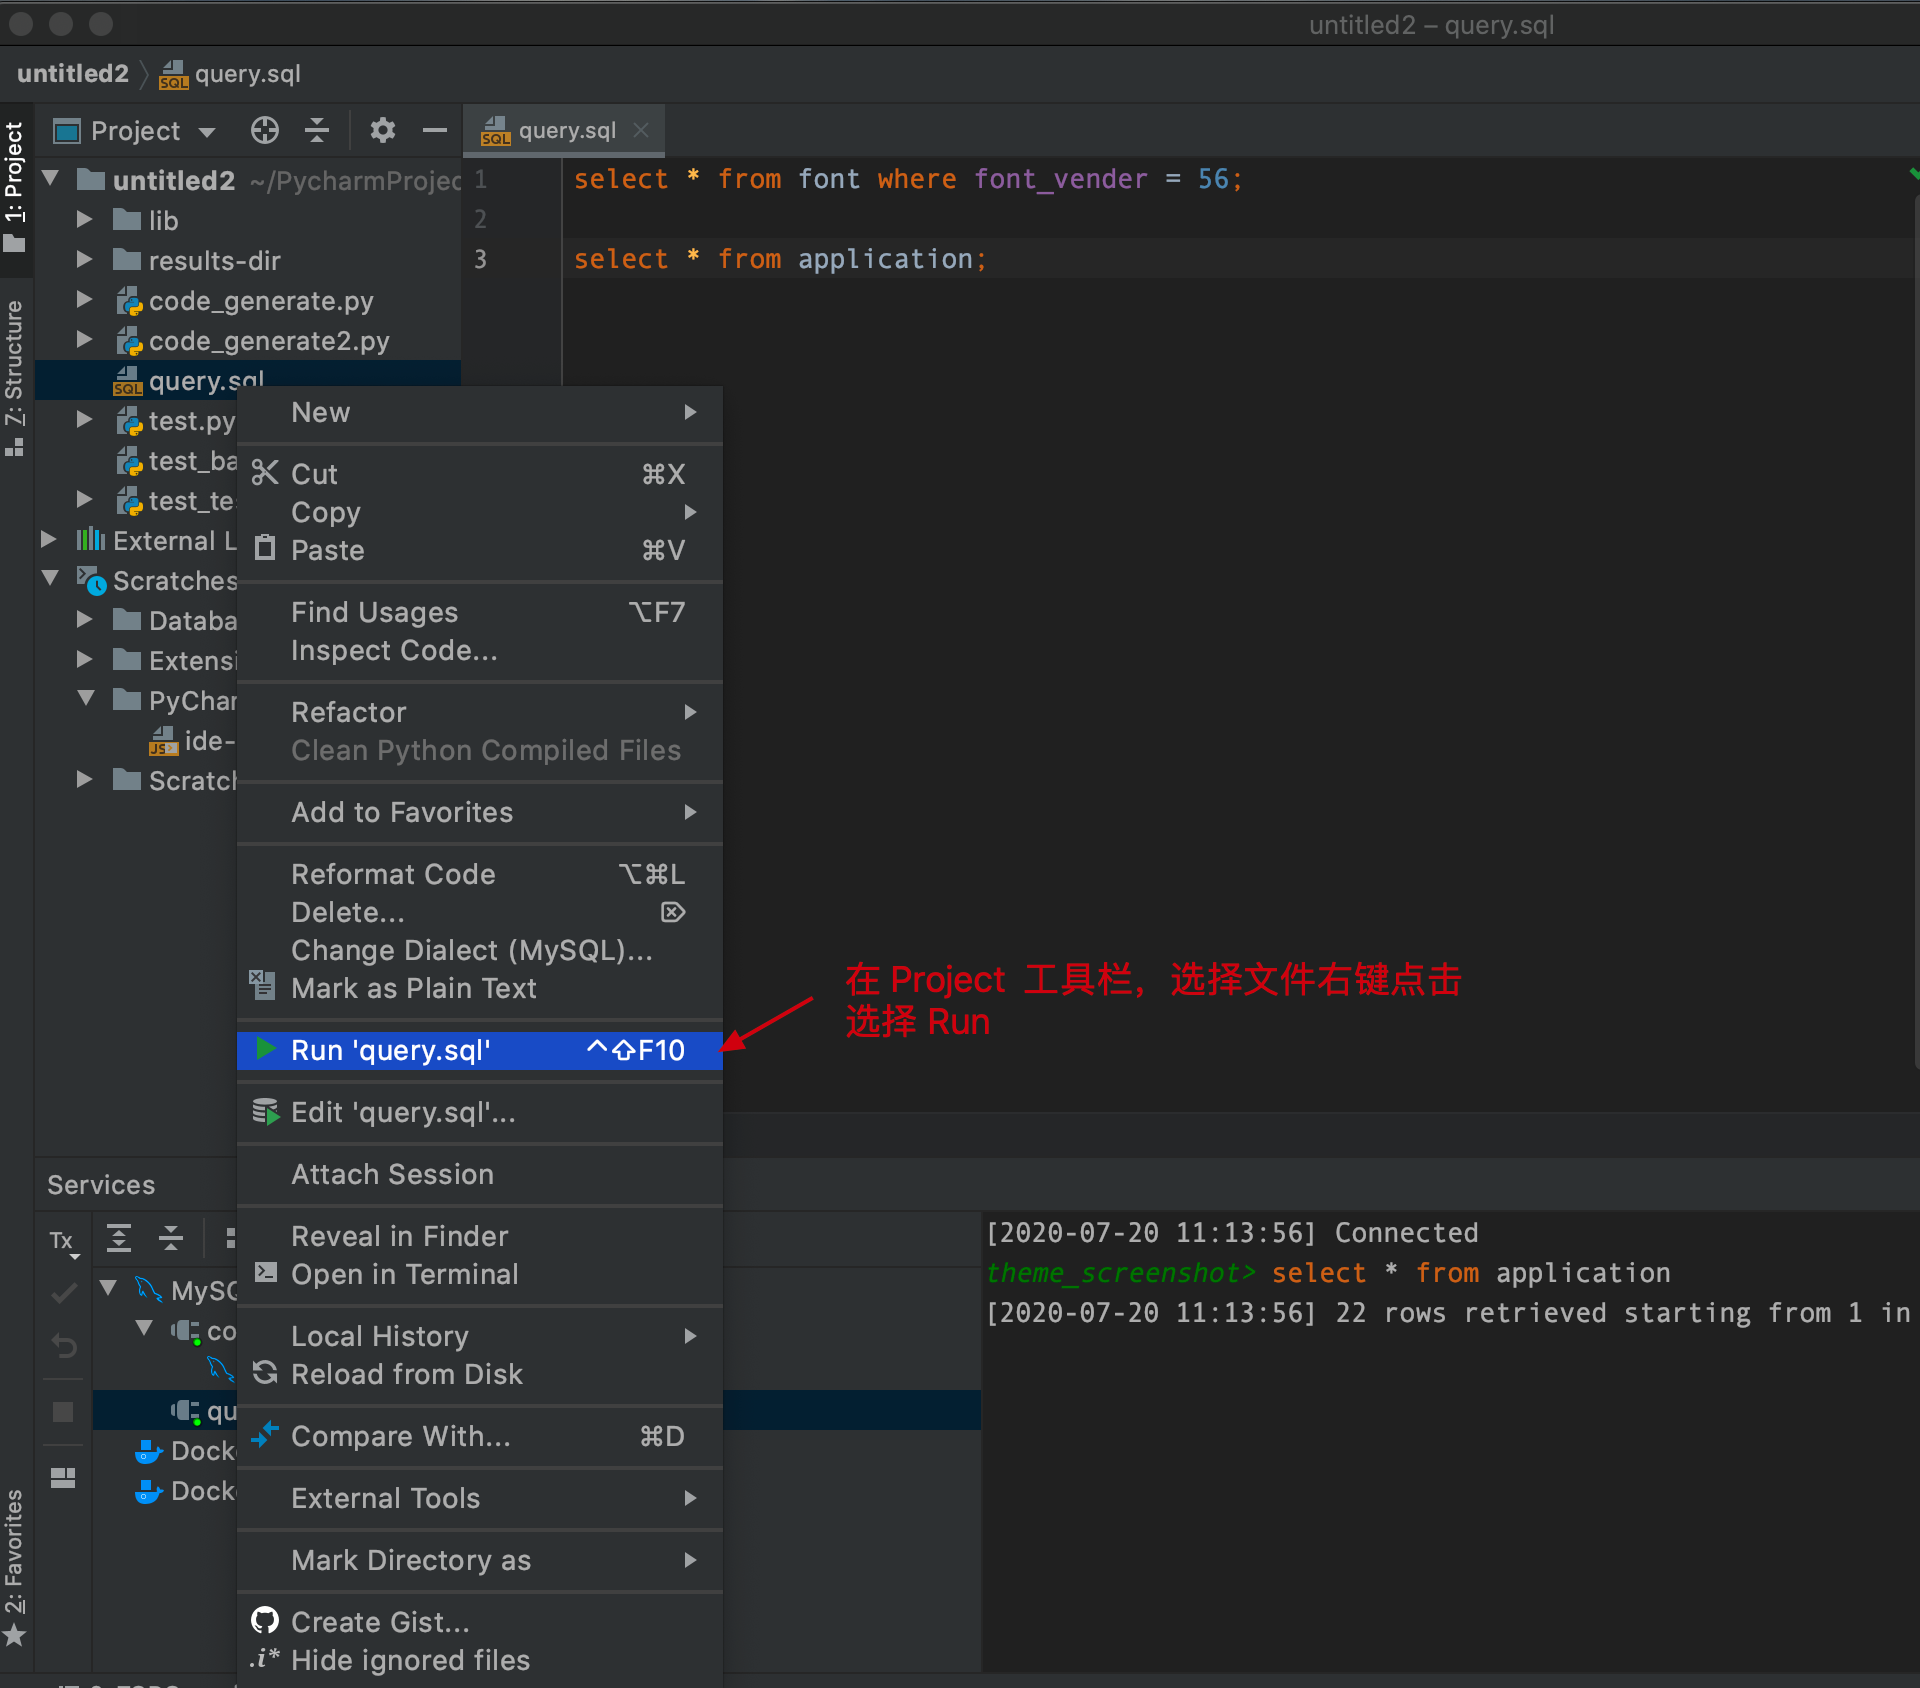The width and height of the screenshot is (1920, 1688).
Task: Choose Change Dialect (MySQL)...
Action: 480,950
